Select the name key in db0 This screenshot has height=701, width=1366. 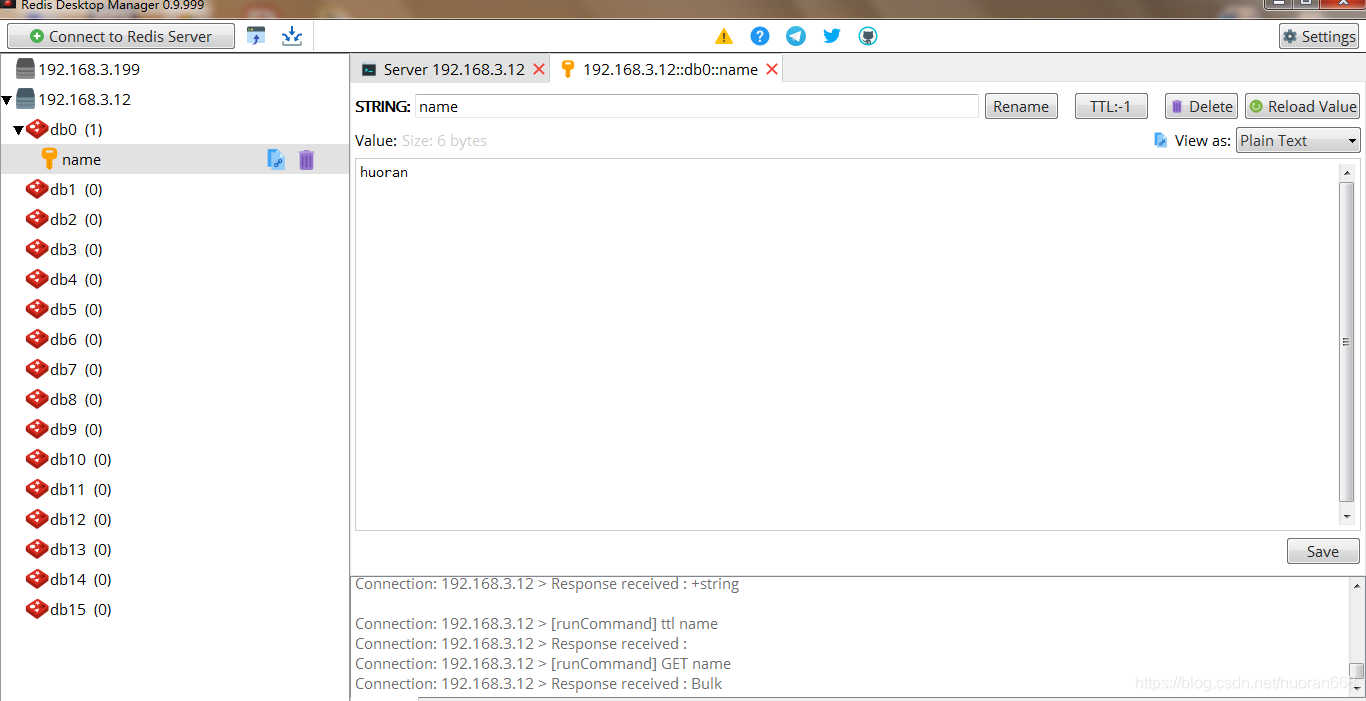[174, 159]
